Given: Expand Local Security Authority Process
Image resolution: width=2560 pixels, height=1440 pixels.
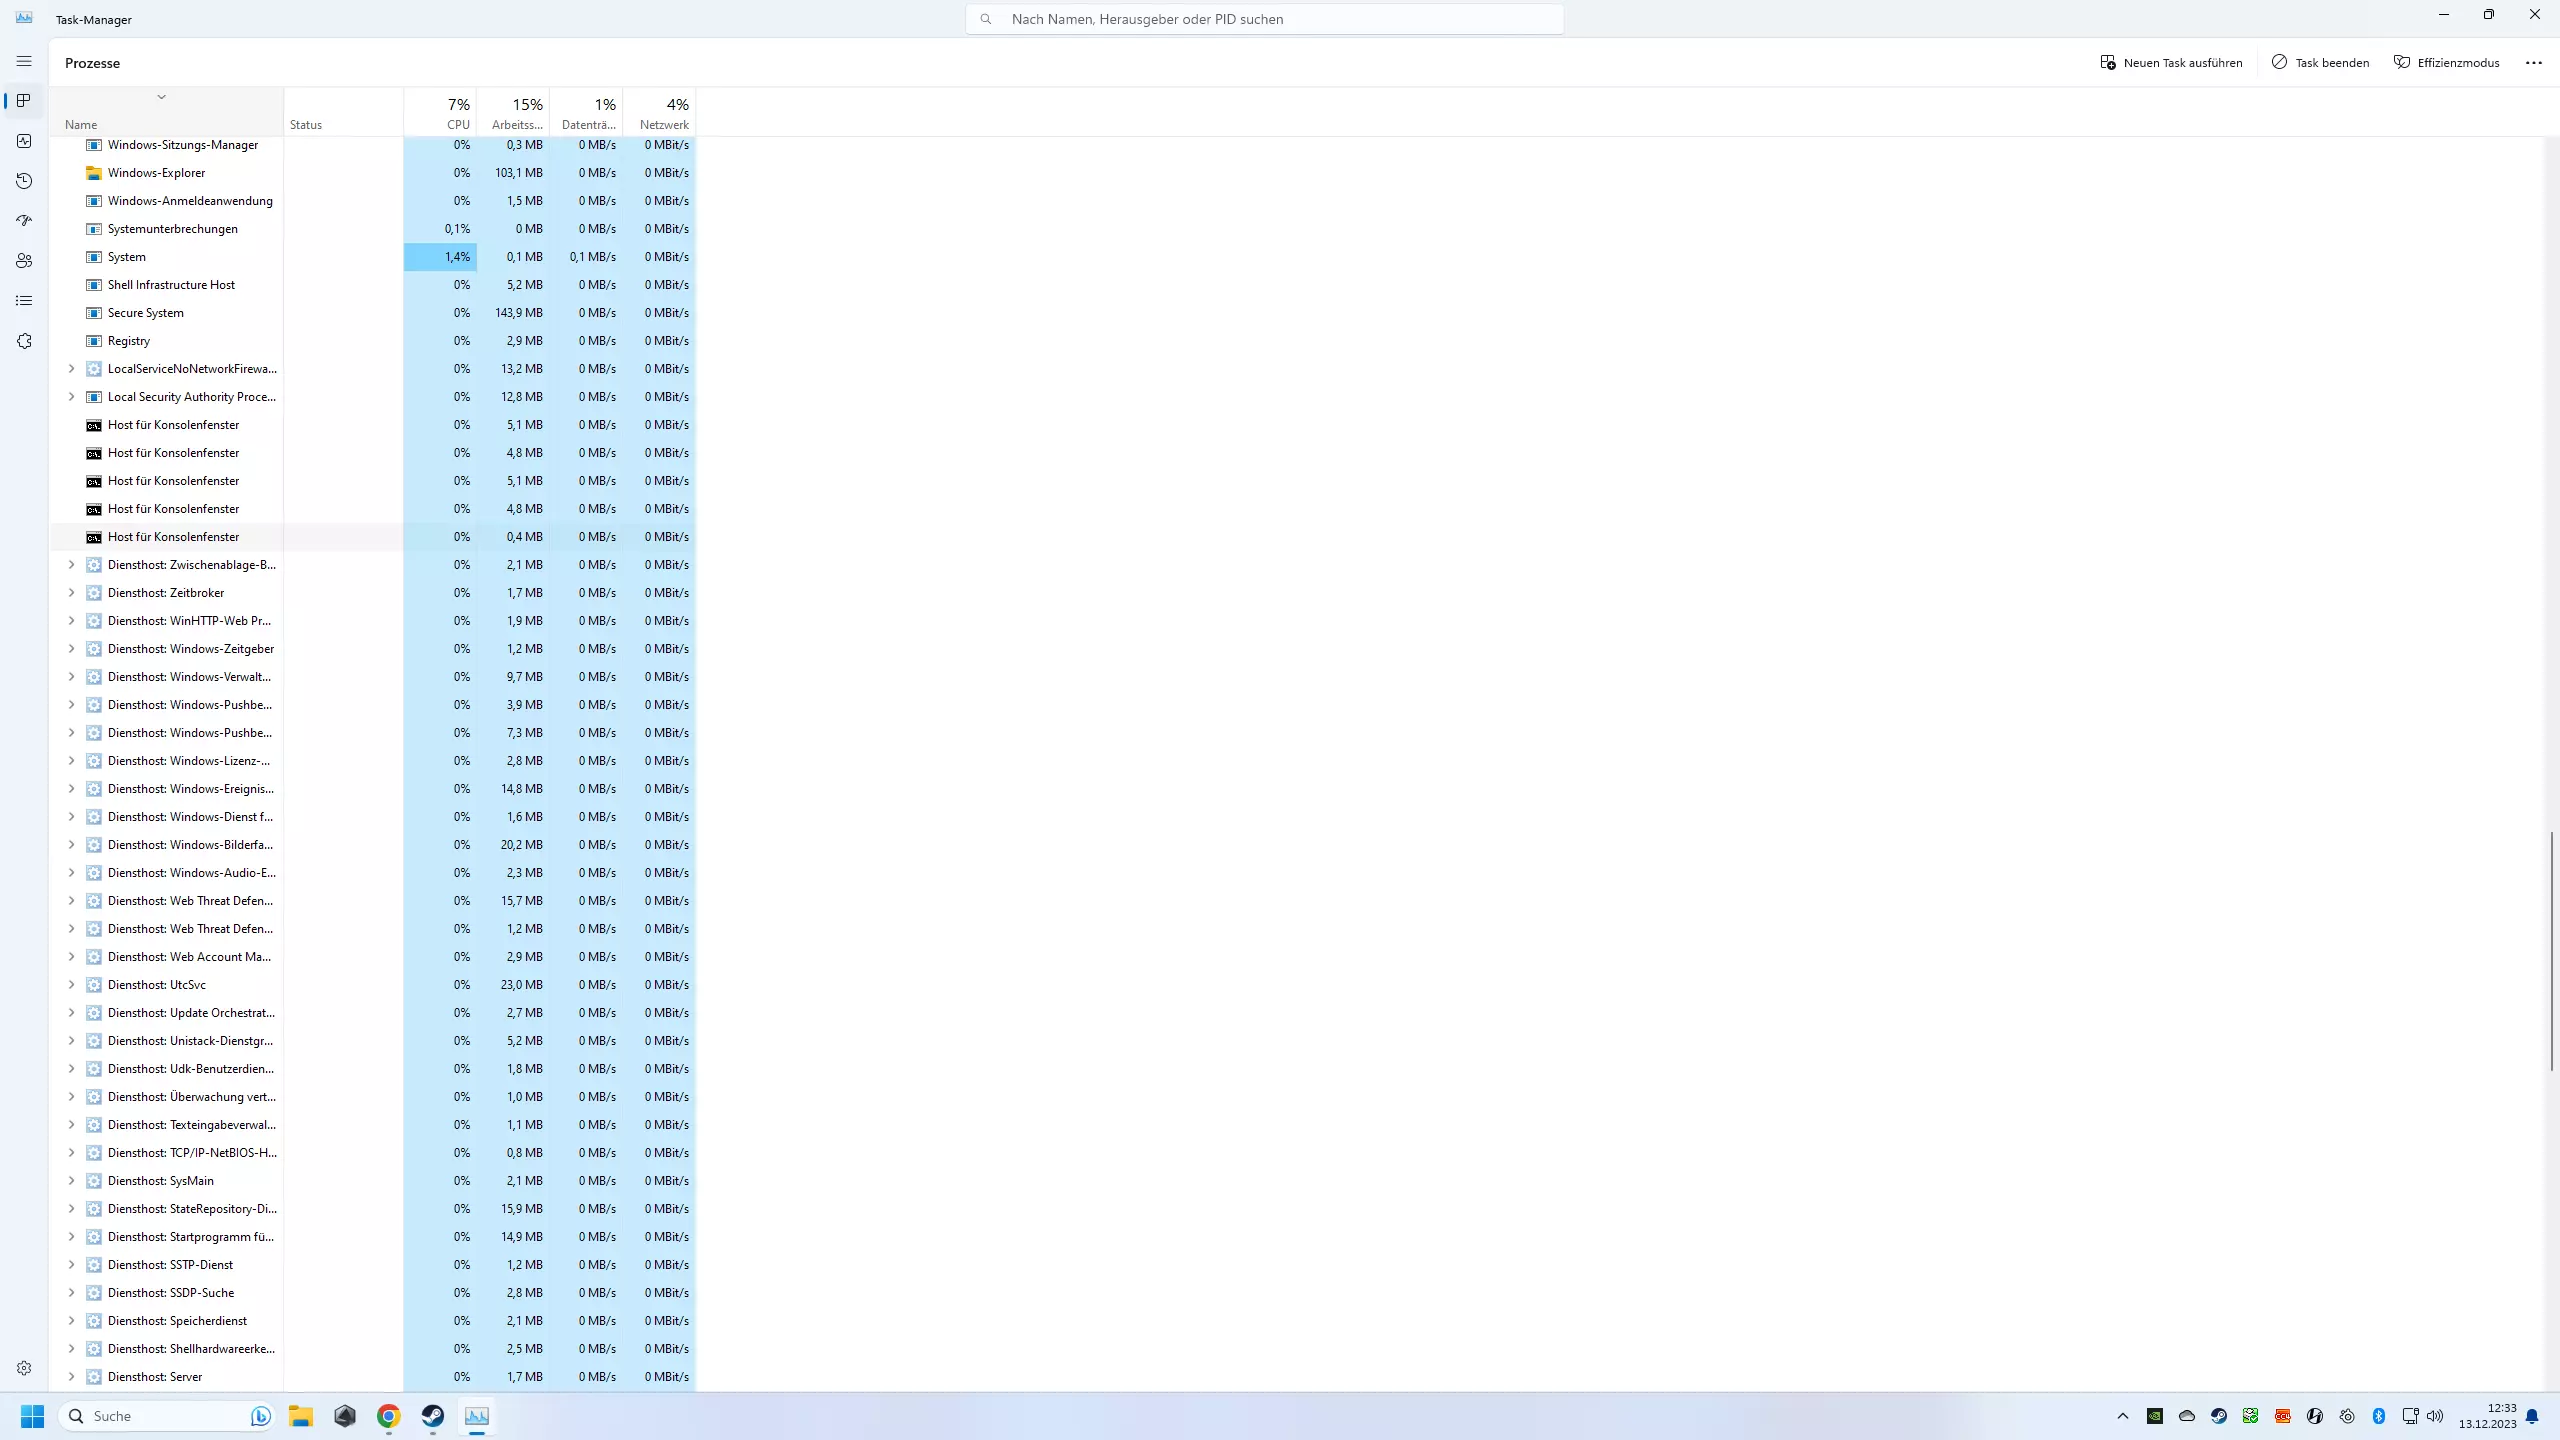Looking at the screenshot, I should pos(71,397).
